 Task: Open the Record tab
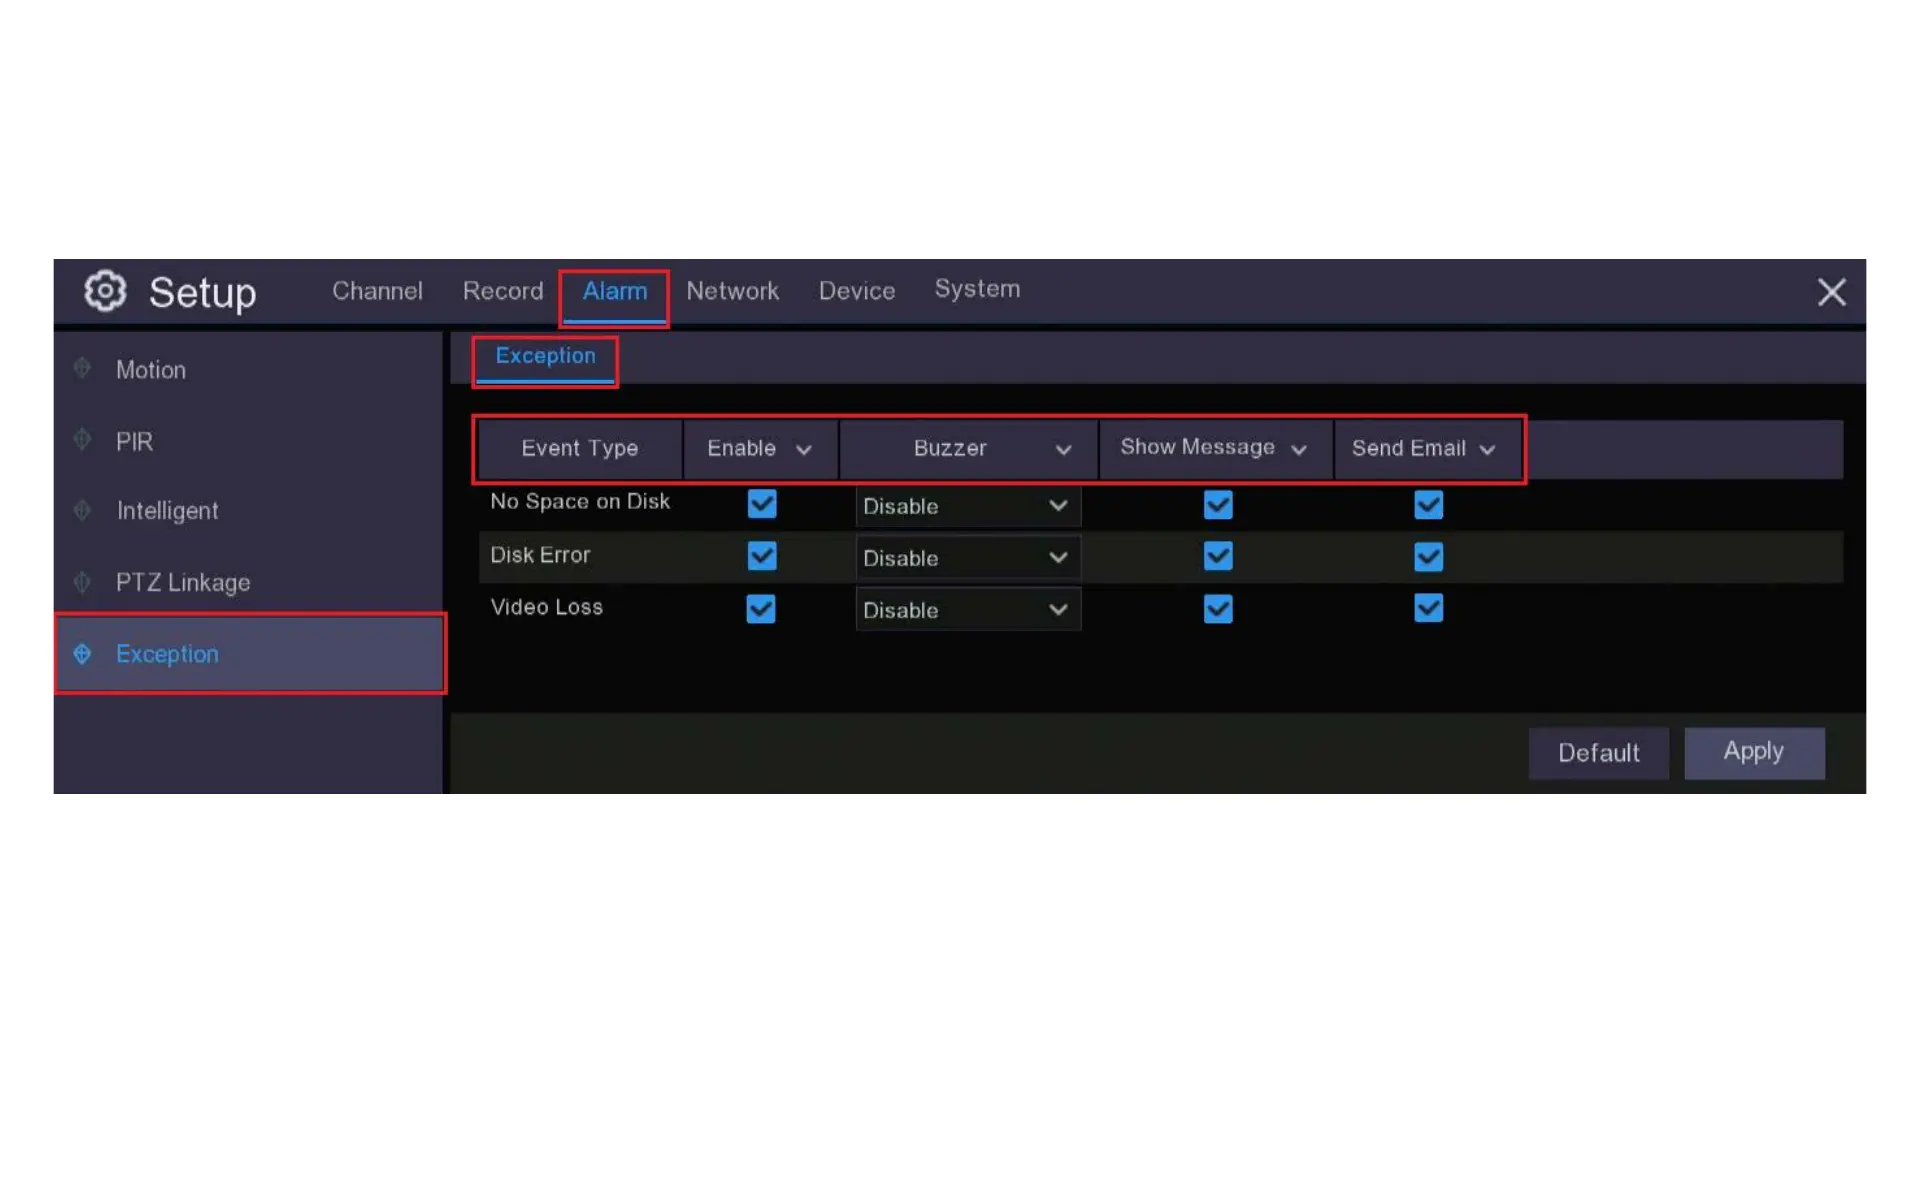point(502,291)
